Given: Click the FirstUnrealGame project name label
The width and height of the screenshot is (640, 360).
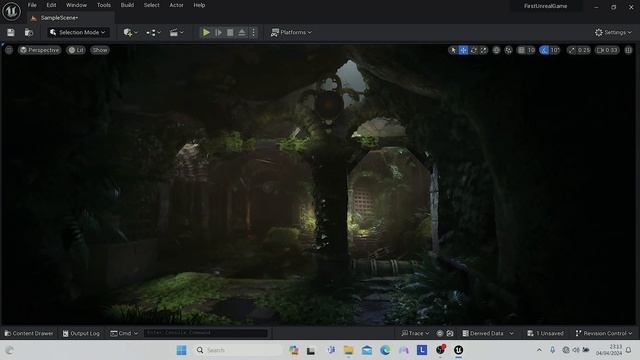Looking at the screenshot, I should [x=545, y=6].
